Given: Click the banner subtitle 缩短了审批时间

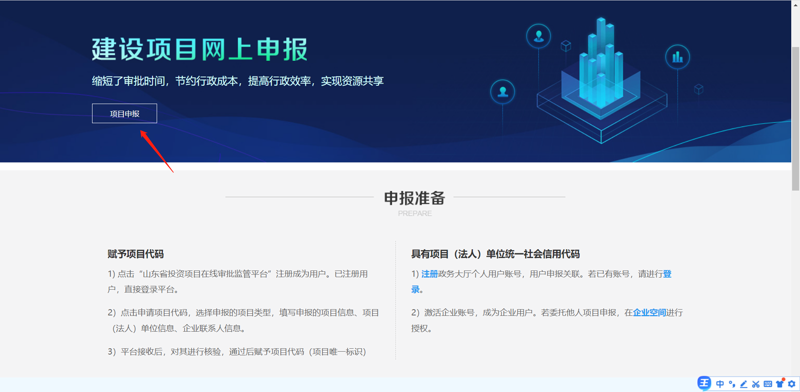Looking at the screenshot, I should click(238, 81).
